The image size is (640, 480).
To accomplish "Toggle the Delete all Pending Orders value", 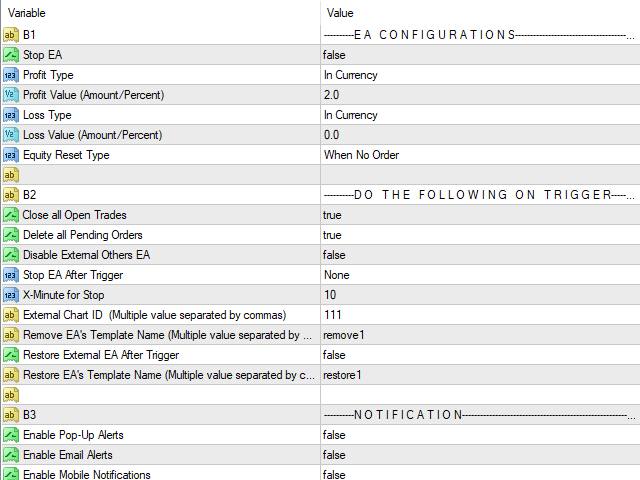I will pos(333,235).
